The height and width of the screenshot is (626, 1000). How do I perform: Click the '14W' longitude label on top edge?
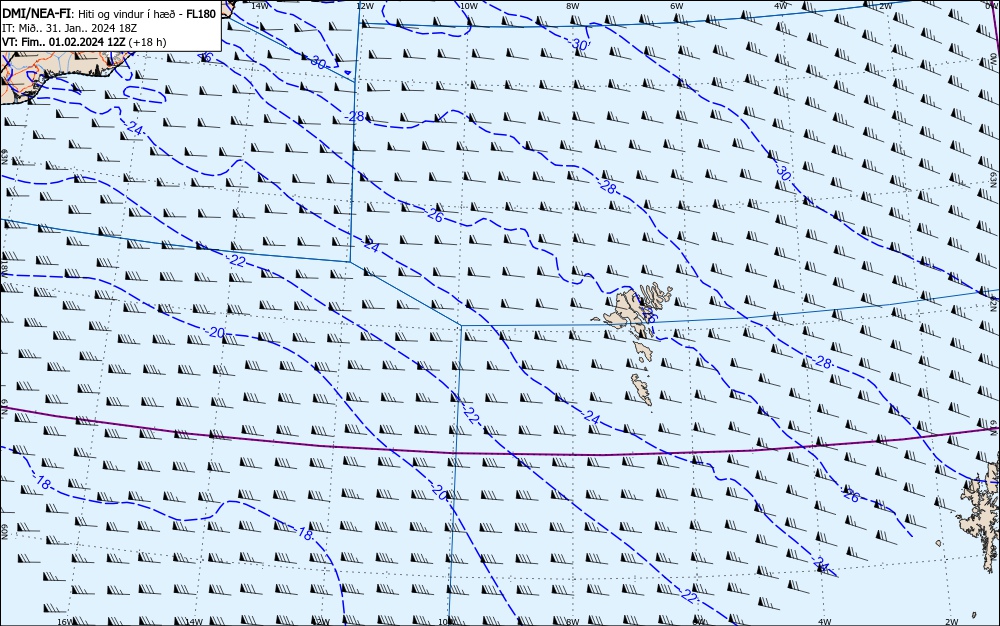point(259,6)
